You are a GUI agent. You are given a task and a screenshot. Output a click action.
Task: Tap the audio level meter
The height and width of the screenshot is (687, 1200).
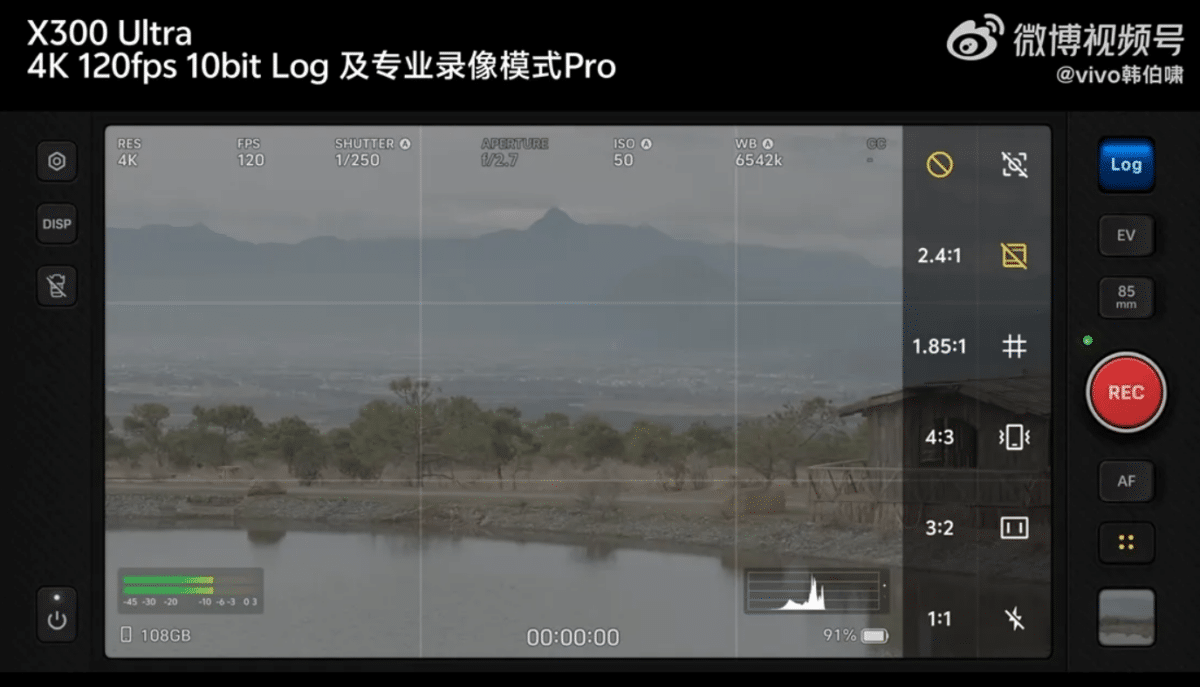[191, 590]
